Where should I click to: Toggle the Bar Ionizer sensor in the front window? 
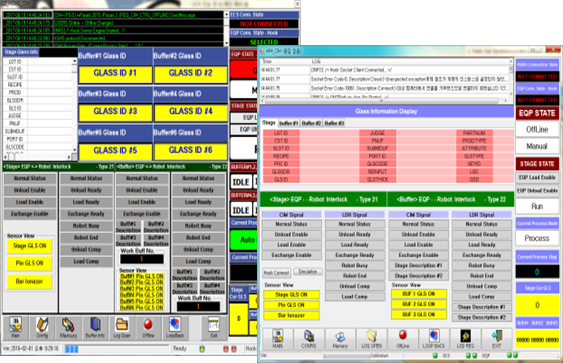tap(291, 315)
